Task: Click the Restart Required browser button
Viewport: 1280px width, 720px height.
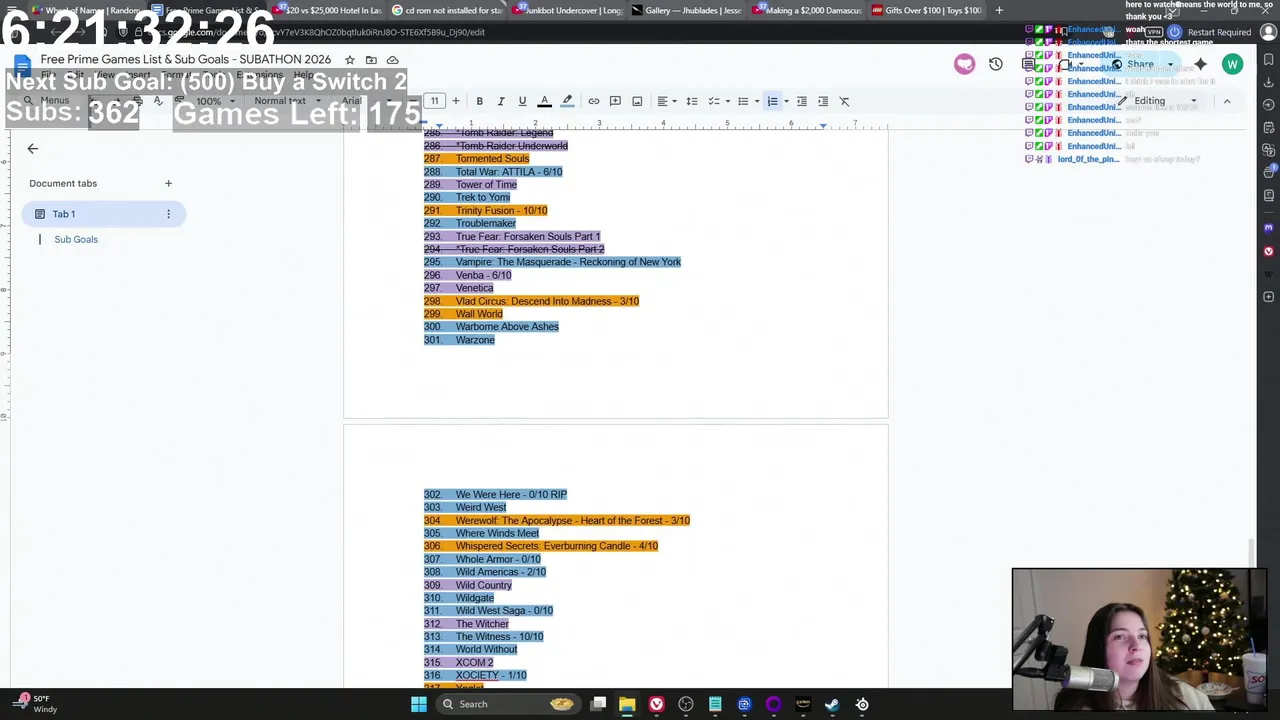Action: point(1211,32)
